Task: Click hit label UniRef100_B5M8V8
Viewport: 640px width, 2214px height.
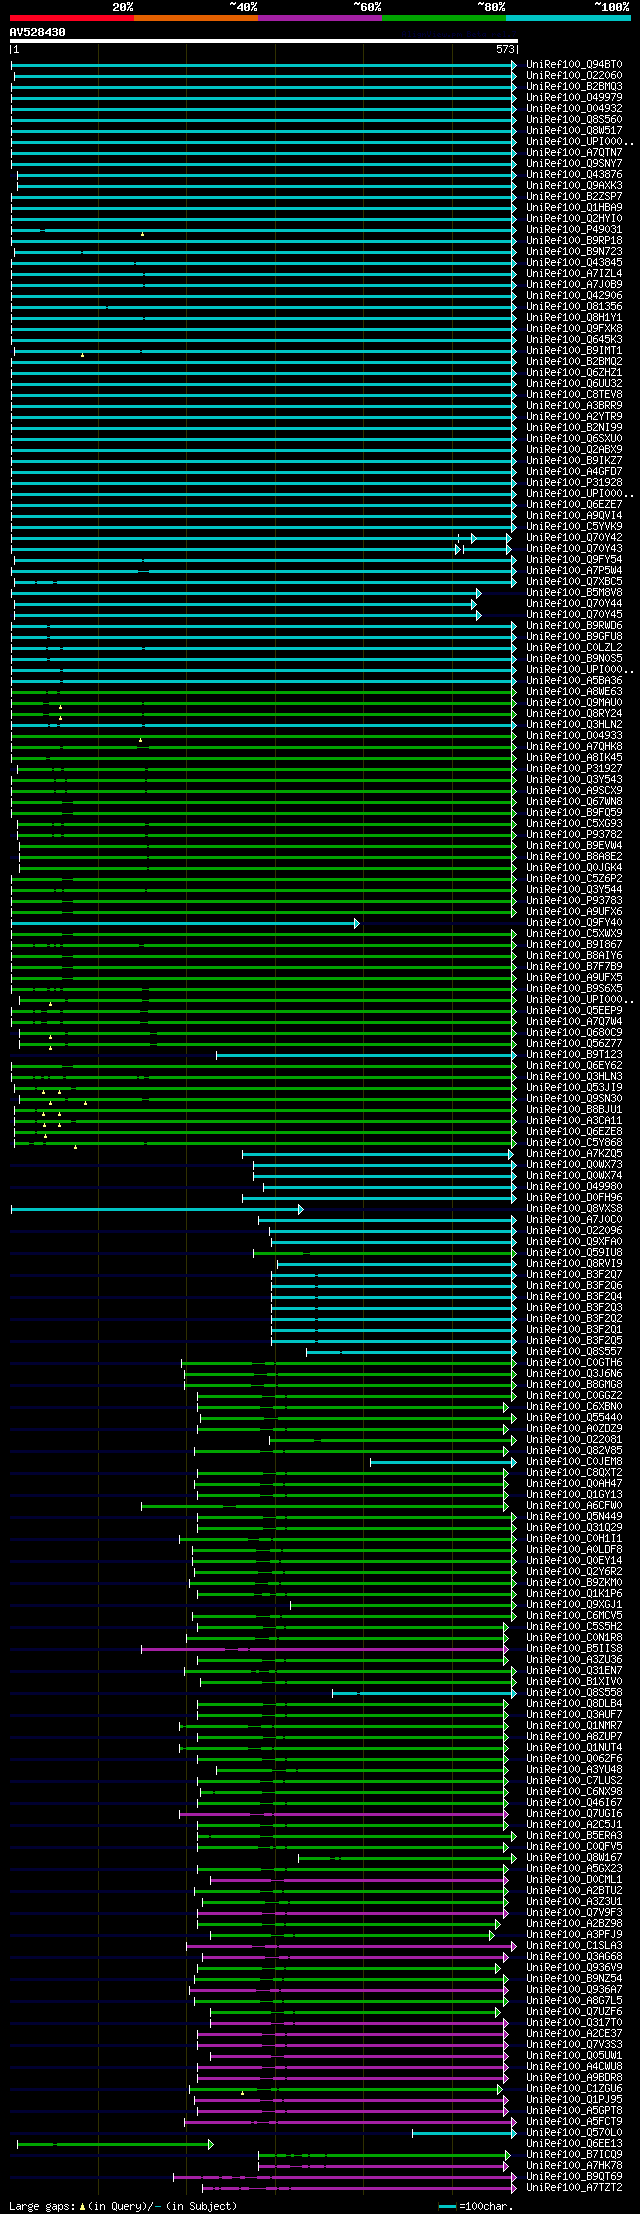Action: (574, 592)
